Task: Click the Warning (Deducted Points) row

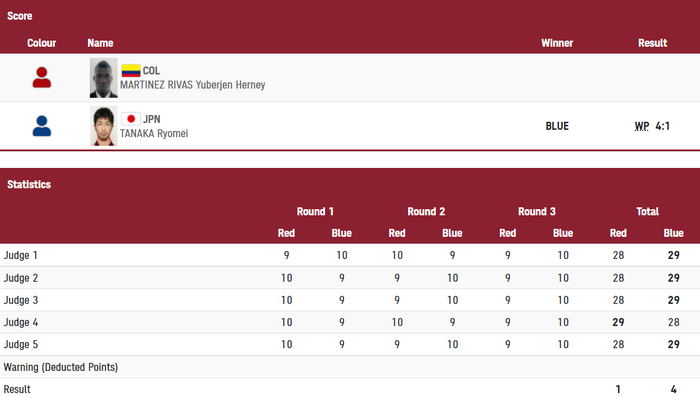Action: pyautogui.click(x=350, y=367)
